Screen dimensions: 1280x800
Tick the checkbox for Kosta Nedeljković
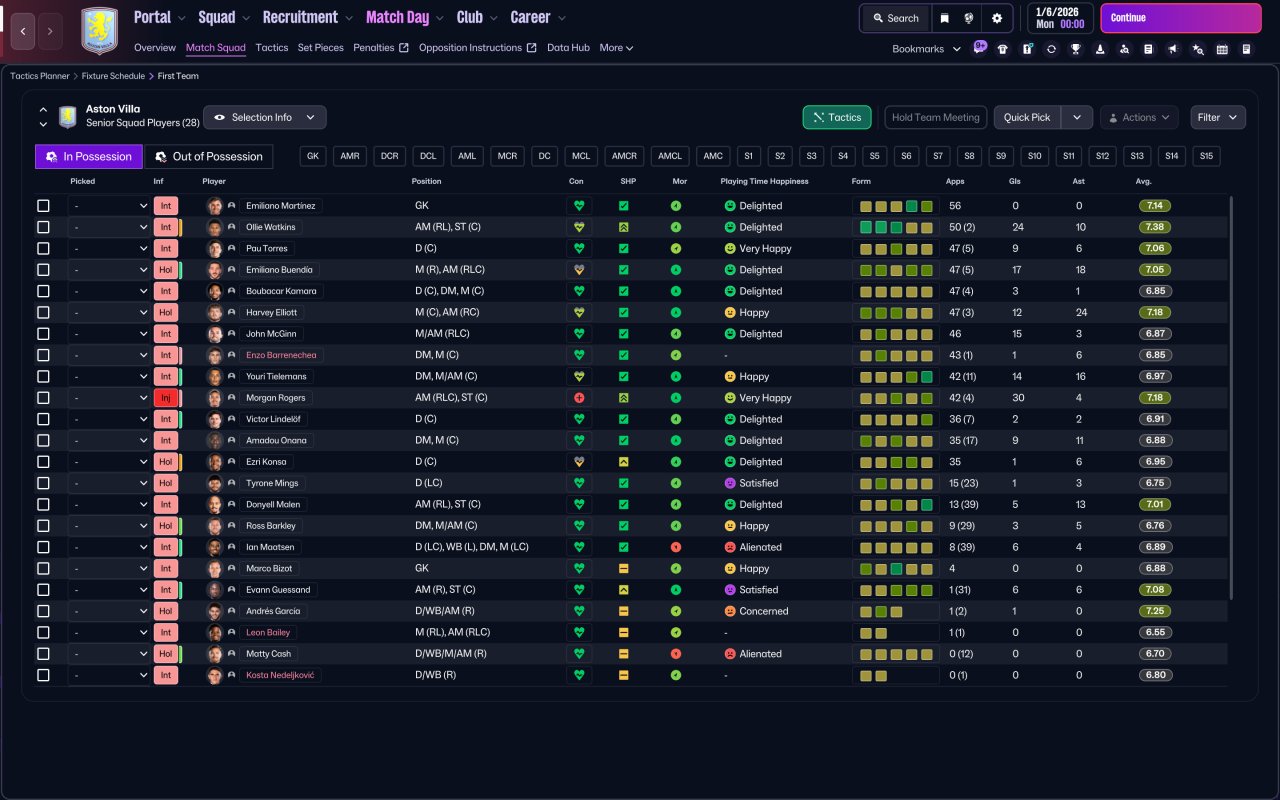(x=43, y=675)
